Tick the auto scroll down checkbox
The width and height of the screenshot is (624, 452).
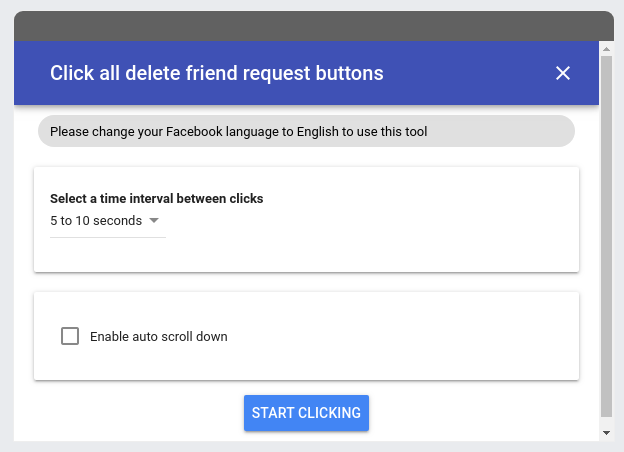pyautogui.click(x=70, y=336)
